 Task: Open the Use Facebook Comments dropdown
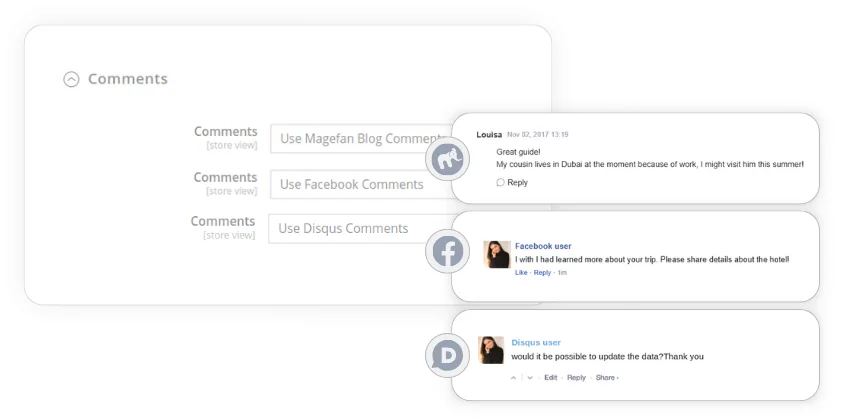[x=361, y=184]
